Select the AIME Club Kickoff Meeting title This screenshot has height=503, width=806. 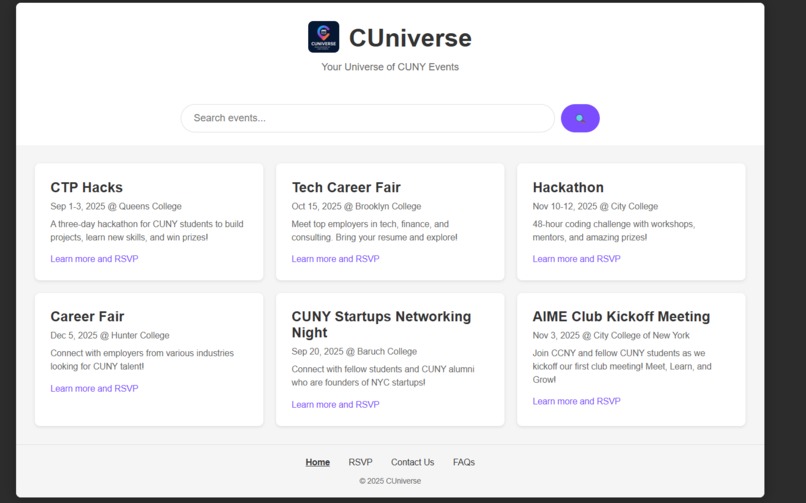tap(621, 316)
